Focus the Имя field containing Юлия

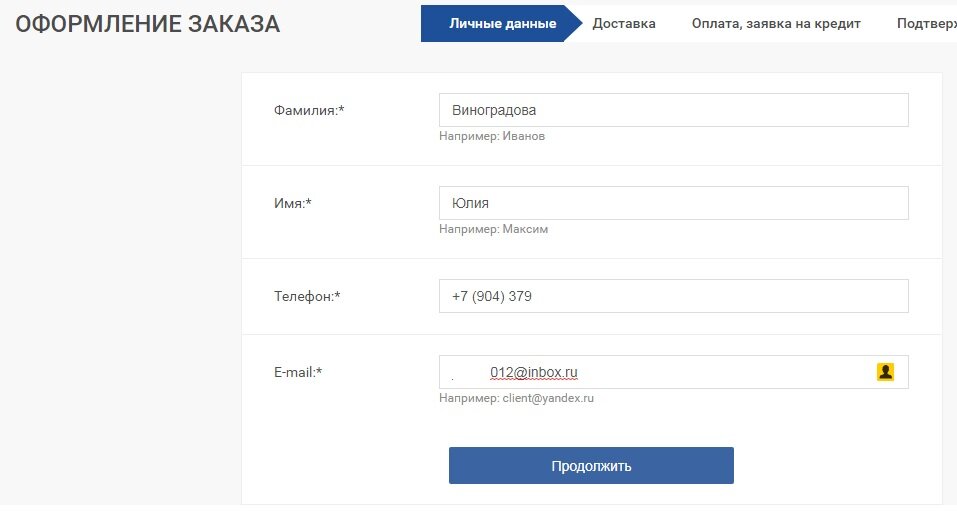click(673, 203)
